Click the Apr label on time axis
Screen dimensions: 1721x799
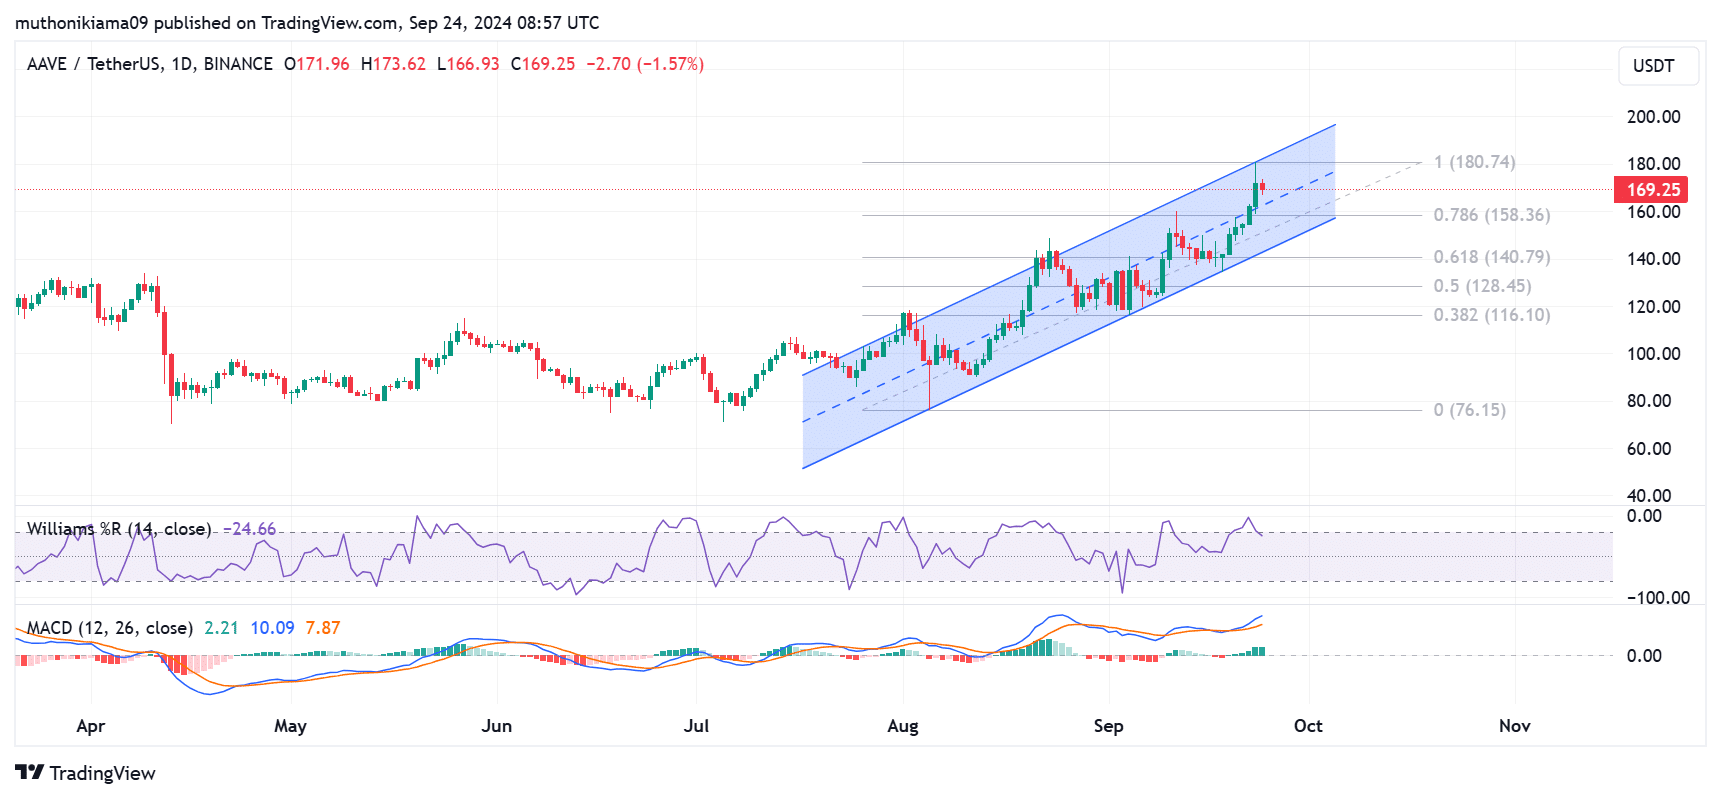pos(91,726)
